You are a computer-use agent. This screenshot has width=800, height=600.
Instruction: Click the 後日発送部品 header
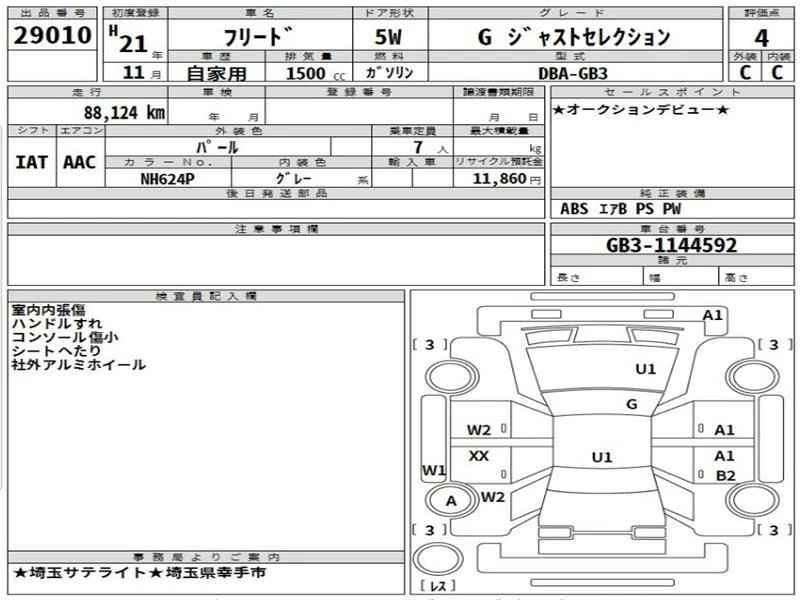click(277, 193)
